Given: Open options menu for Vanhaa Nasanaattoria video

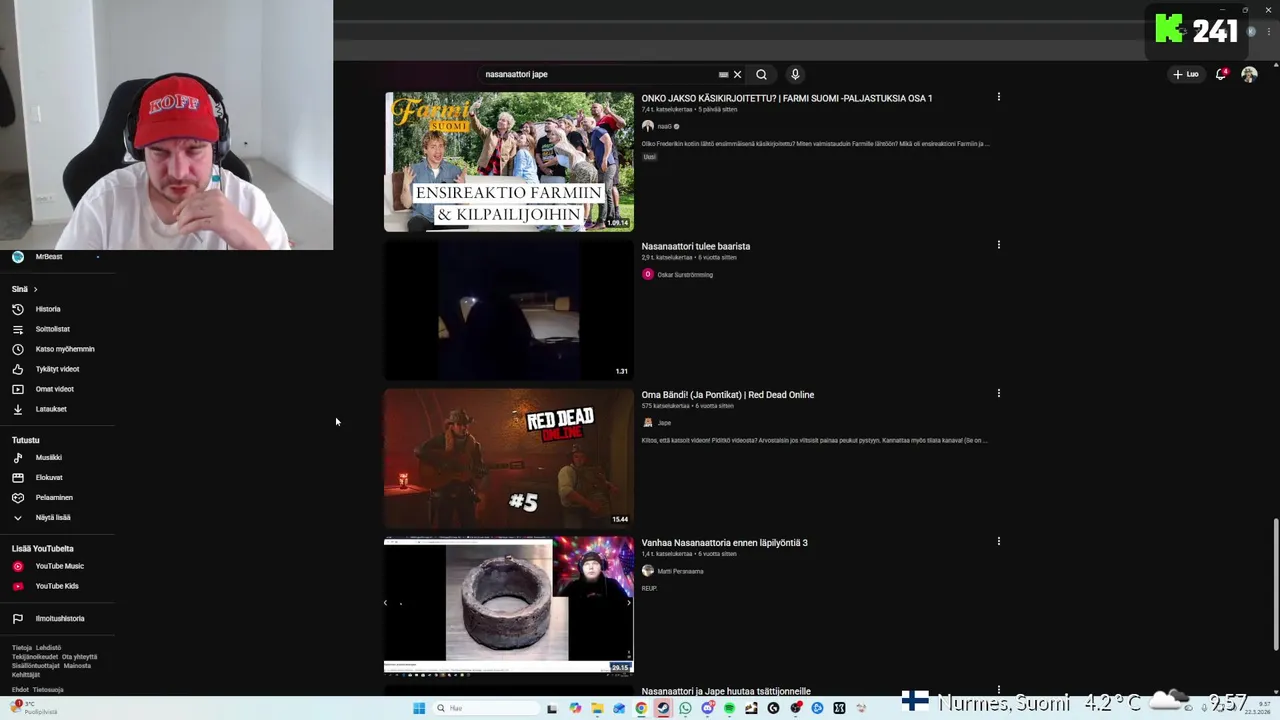Looking at the screenshot, I should [998, 541].
